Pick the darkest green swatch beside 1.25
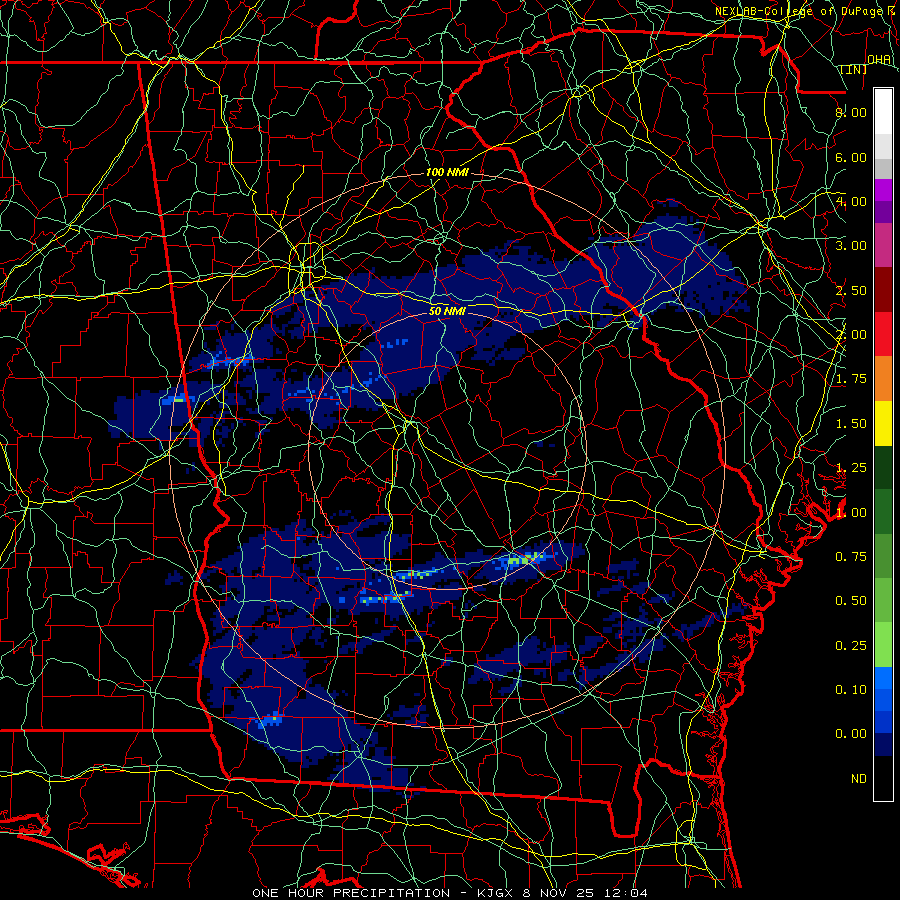The image size is (900, 900). point(883,468)
